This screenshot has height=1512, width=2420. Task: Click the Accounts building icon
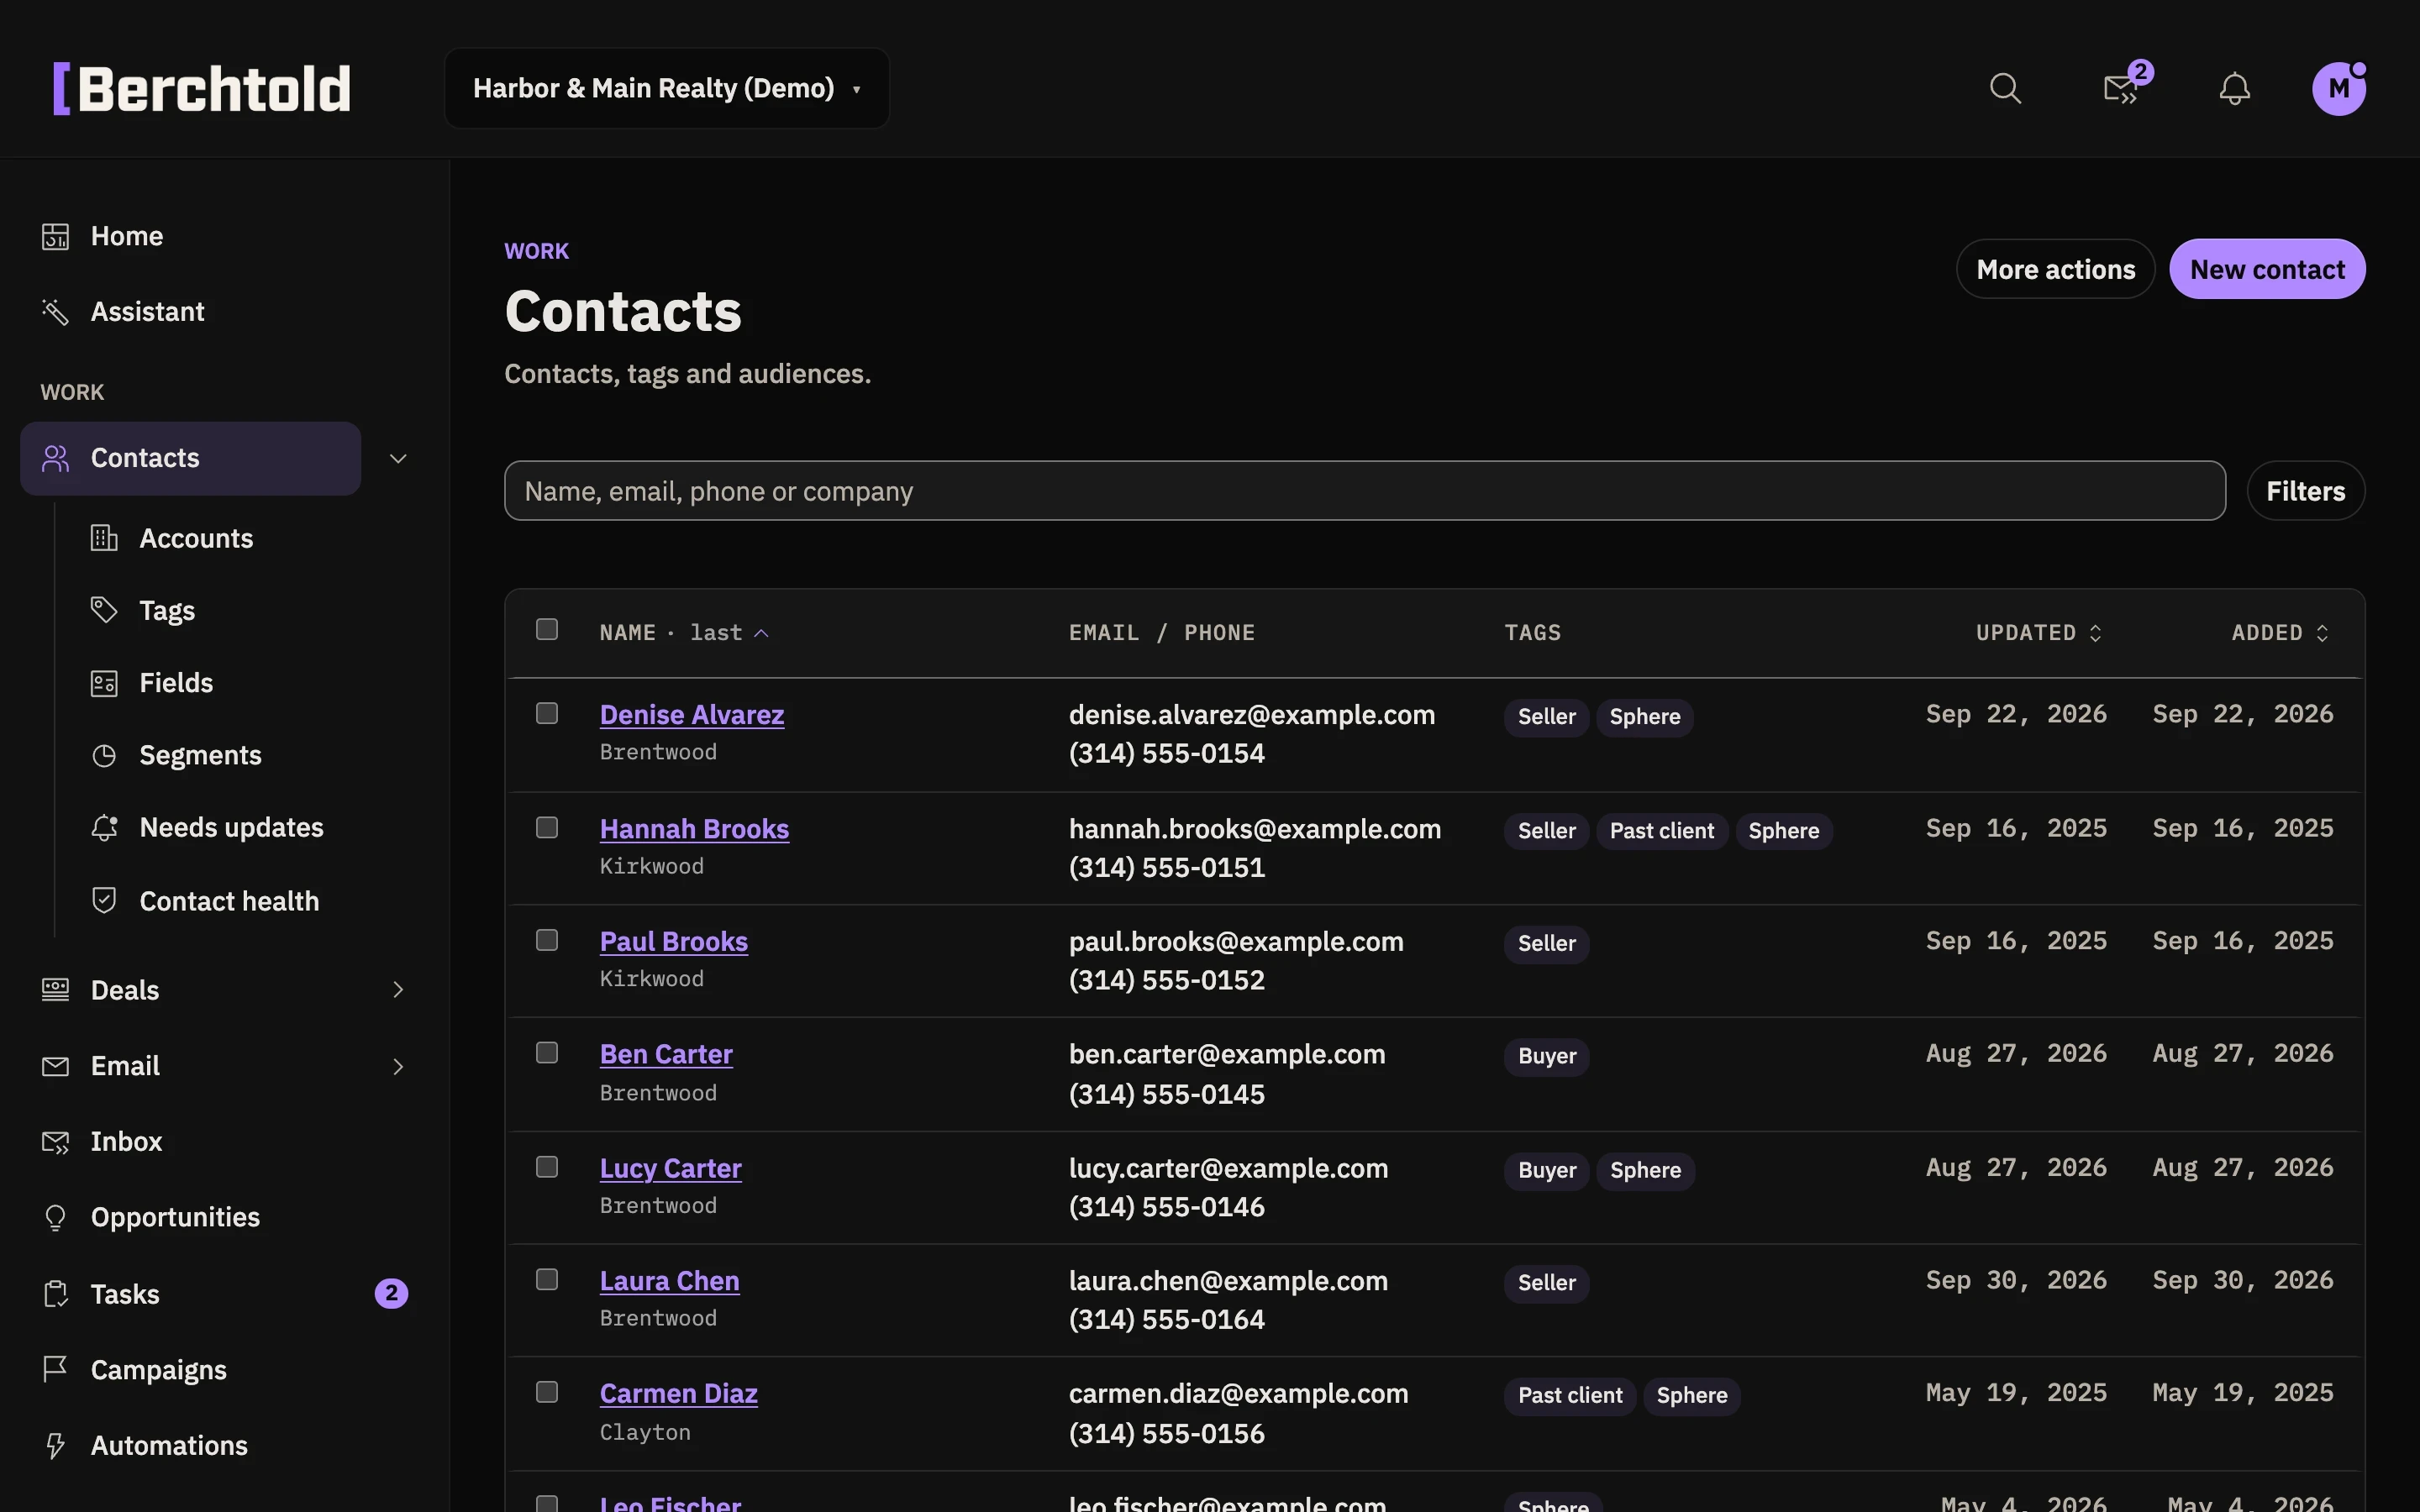coord(104,538)
